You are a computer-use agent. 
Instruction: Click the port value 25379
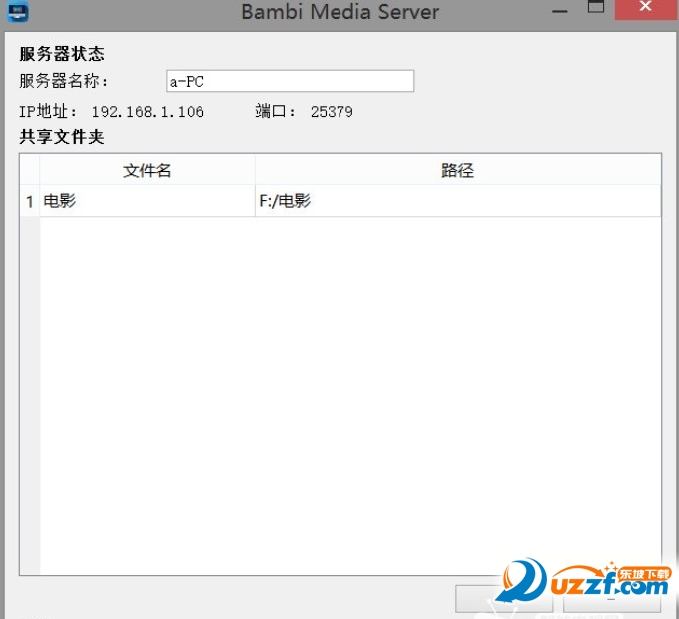[x=331, y=112]
